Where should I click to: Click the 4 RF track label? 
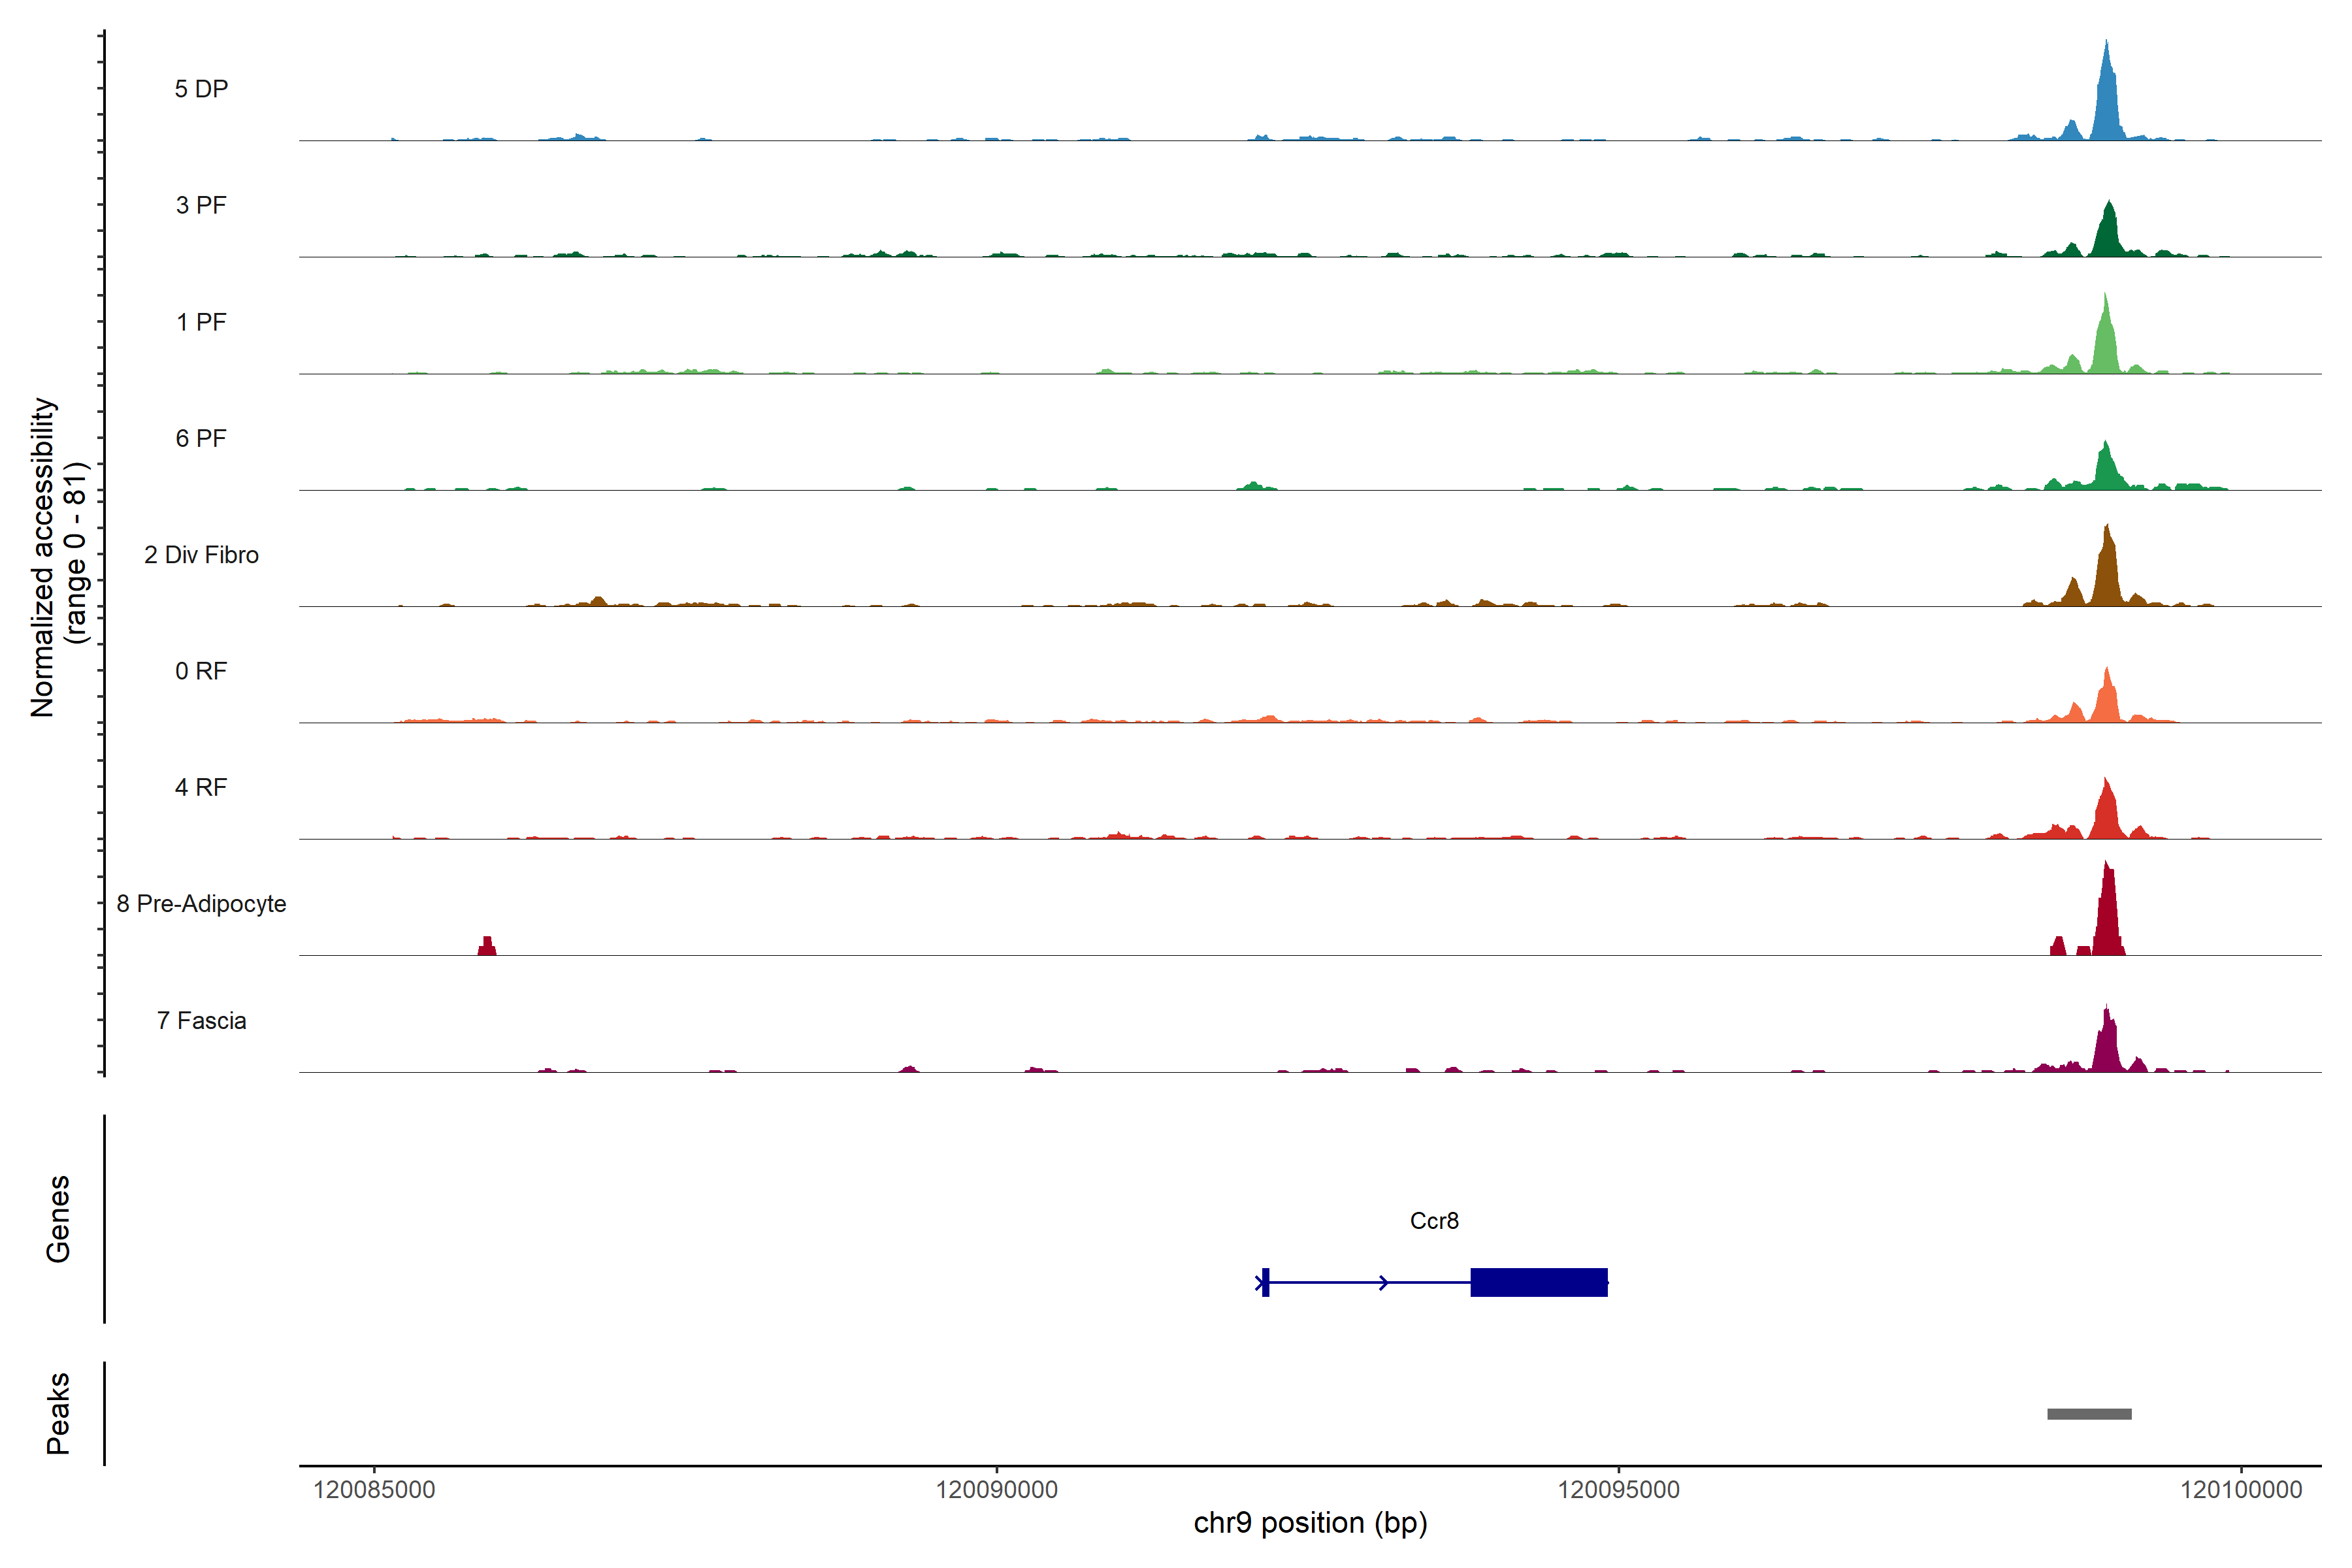[201, 787]
